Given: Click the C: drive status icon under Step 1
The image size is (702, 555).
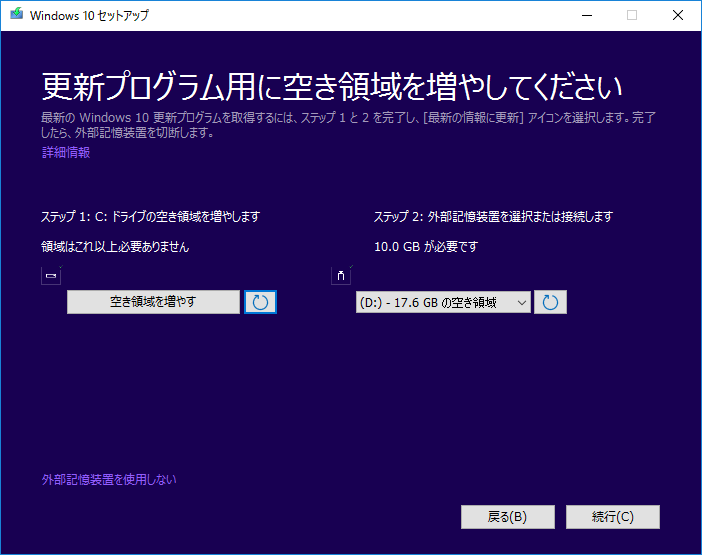Looking at the screenshot, I should point(51,276).
